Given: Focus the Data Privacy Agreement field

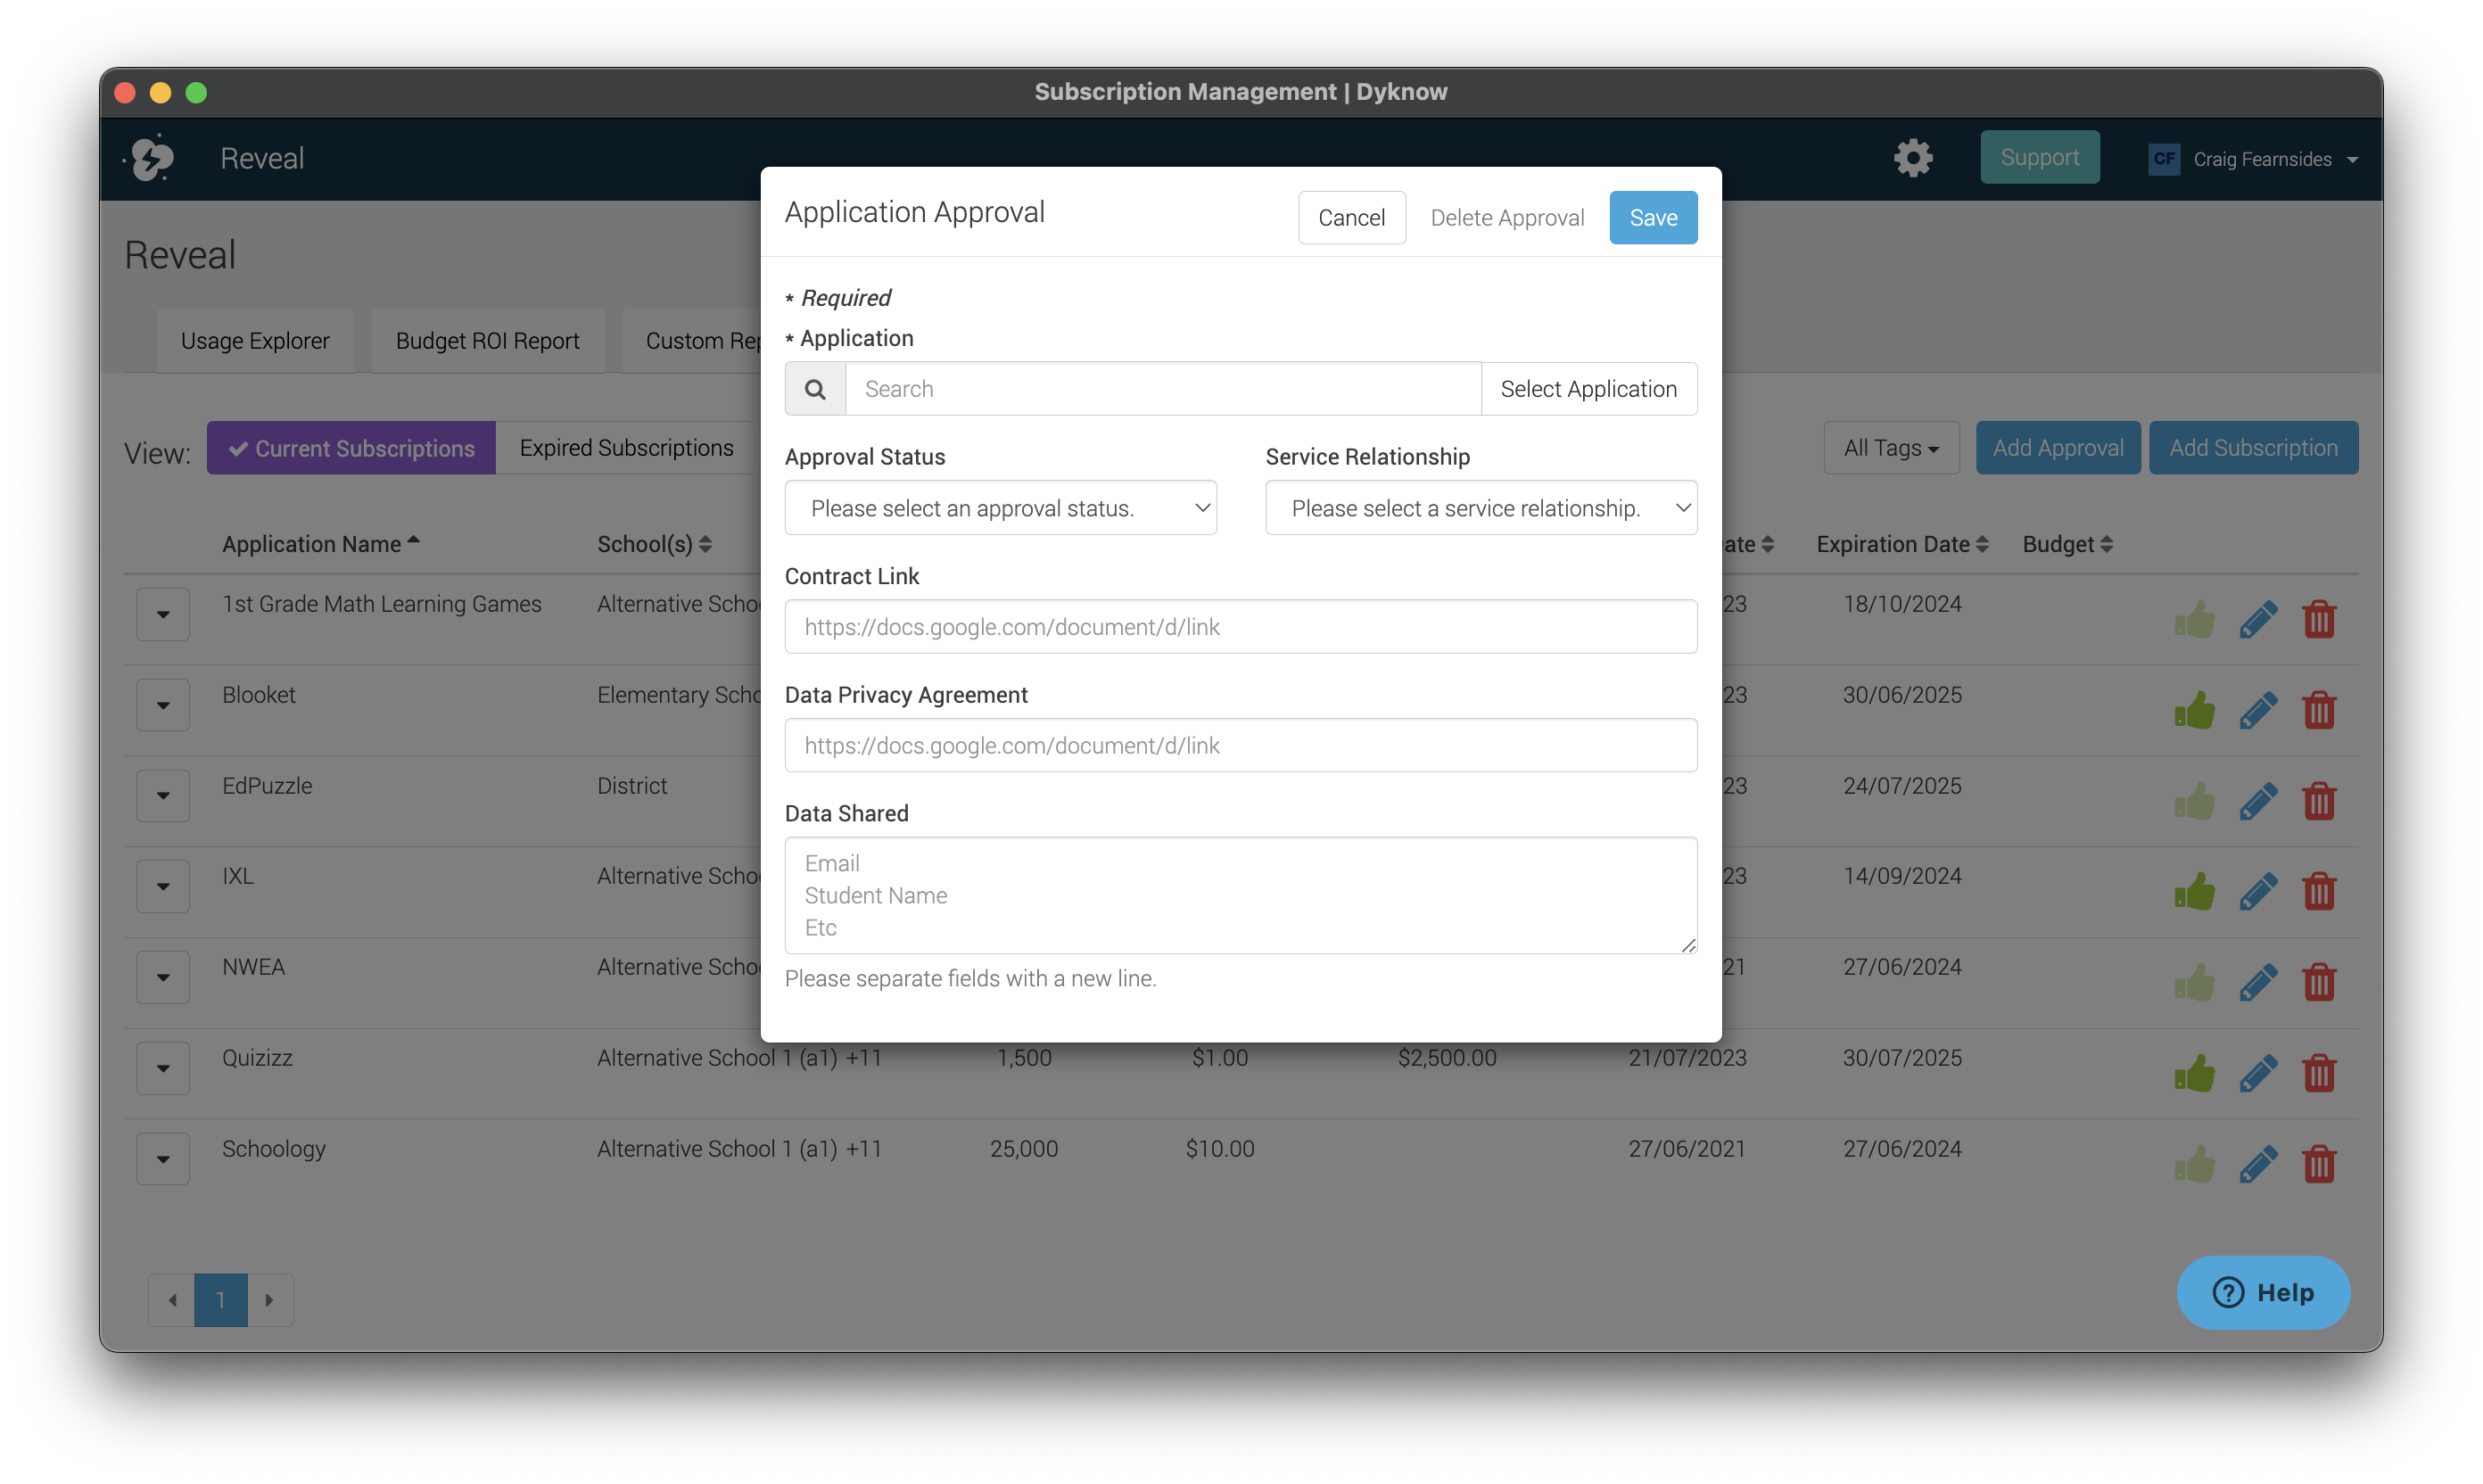Looking at the screenshot, I should click(x=1241, y=745).
